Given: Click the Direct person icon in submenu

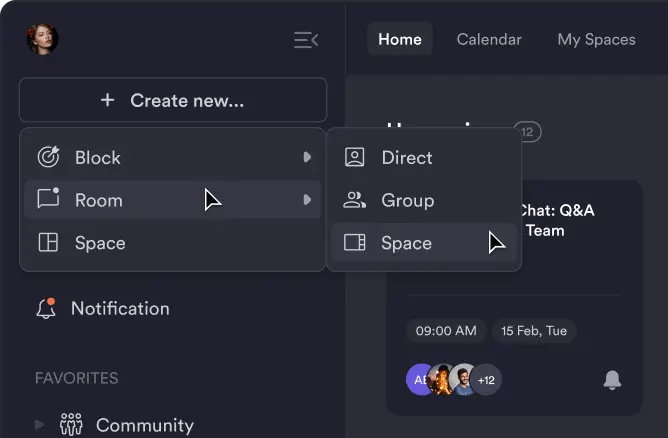Looking at the screenshot, I should point(354,157).
